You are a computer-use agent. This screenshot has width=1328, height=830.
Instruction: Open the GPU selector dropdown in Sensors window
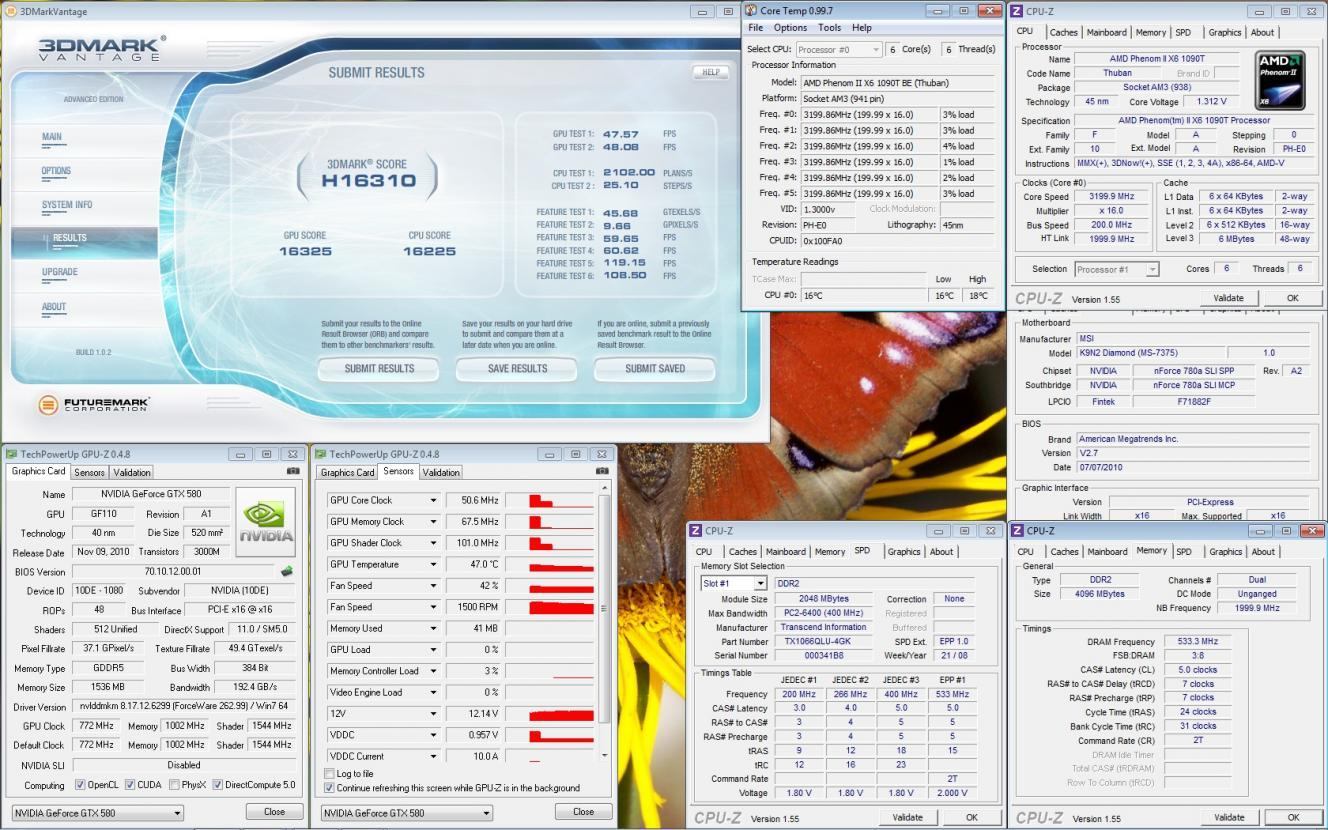(x=486, y=813)
